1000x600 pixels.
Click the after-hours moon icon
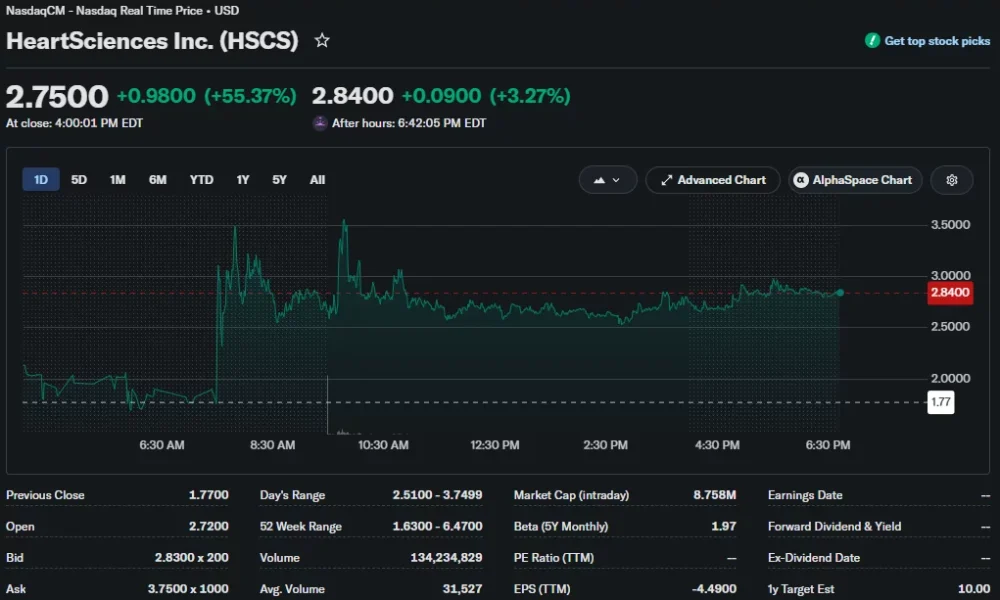click(x=320, y=123)
